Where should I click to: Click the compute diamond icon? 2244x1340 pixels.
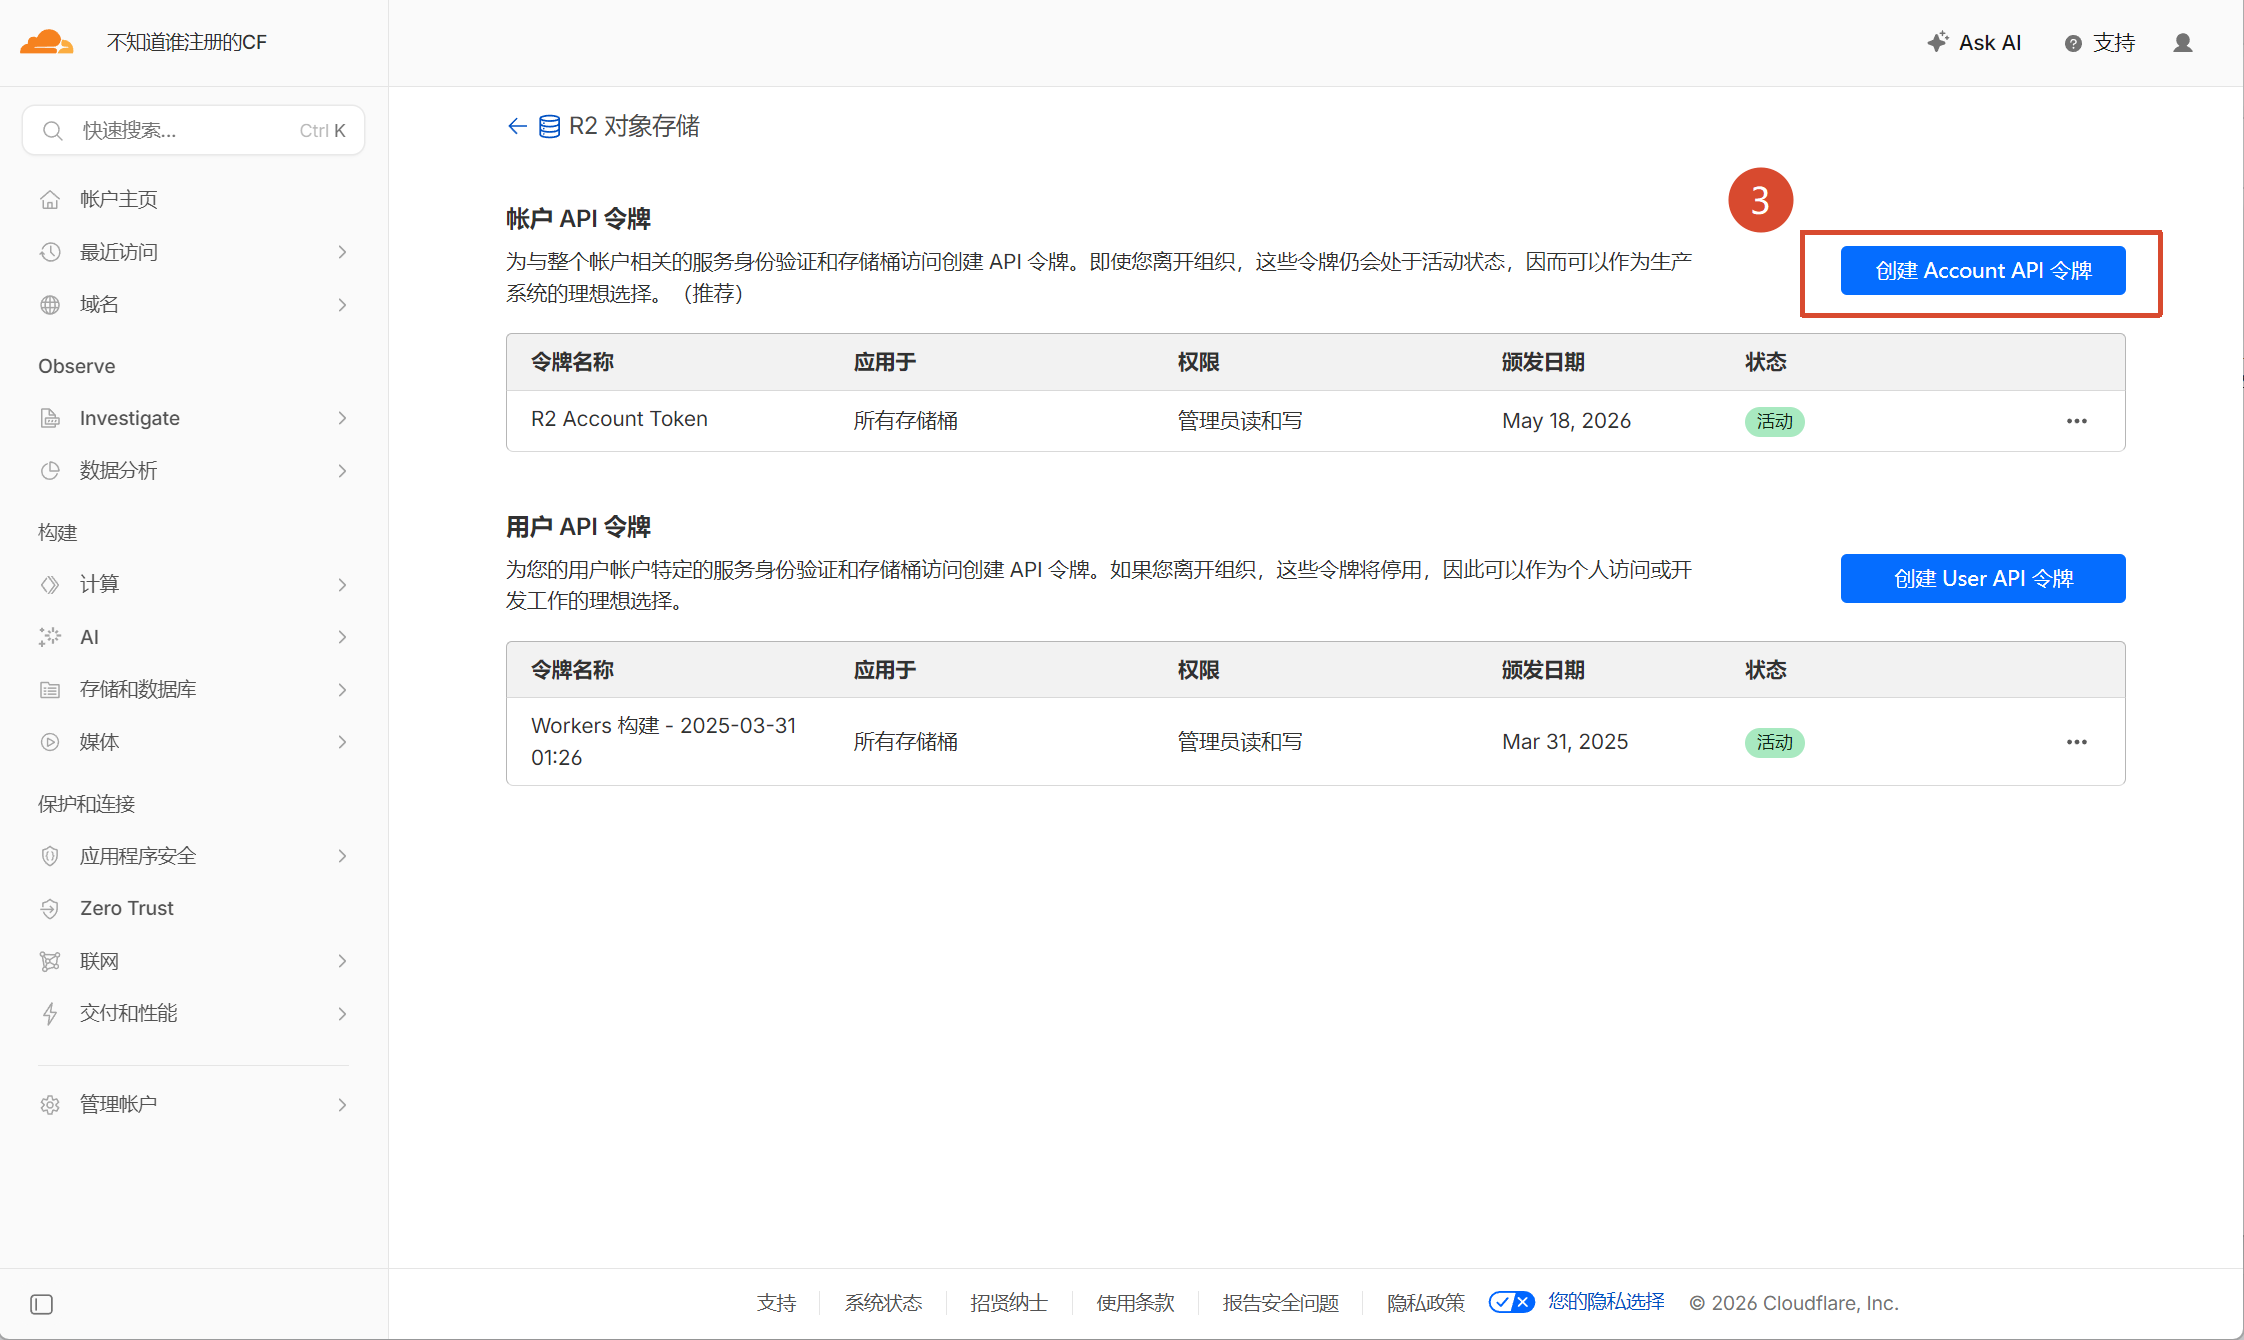click(50, 584)
